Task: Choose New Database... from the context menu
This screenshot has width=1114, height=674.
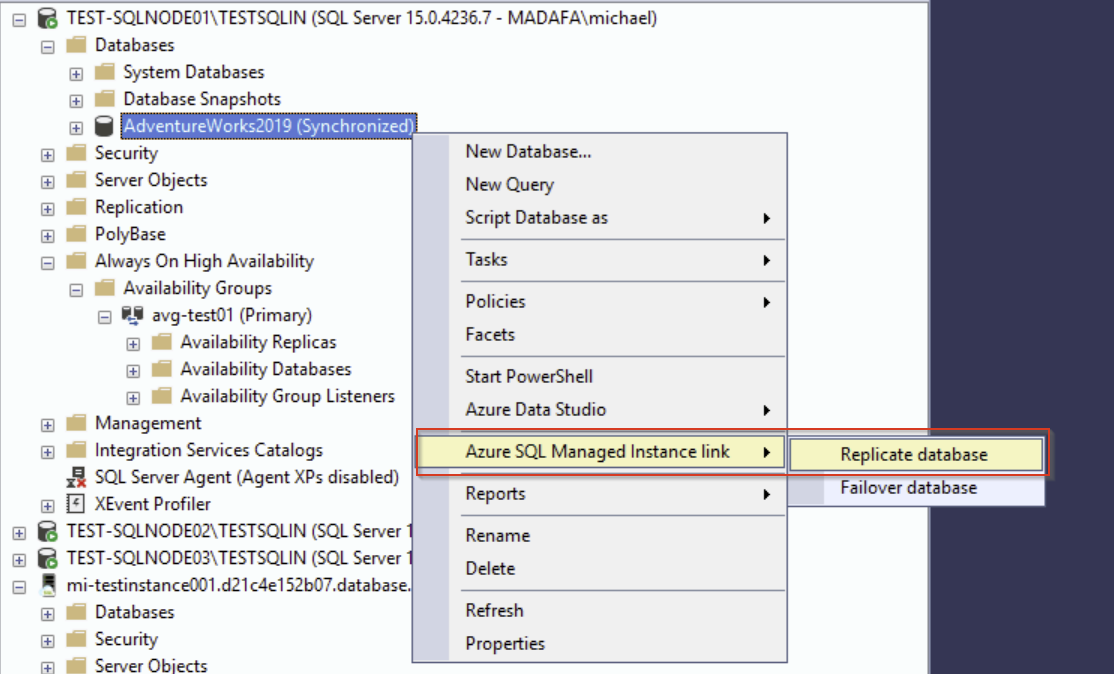Action: coord(600,151)
